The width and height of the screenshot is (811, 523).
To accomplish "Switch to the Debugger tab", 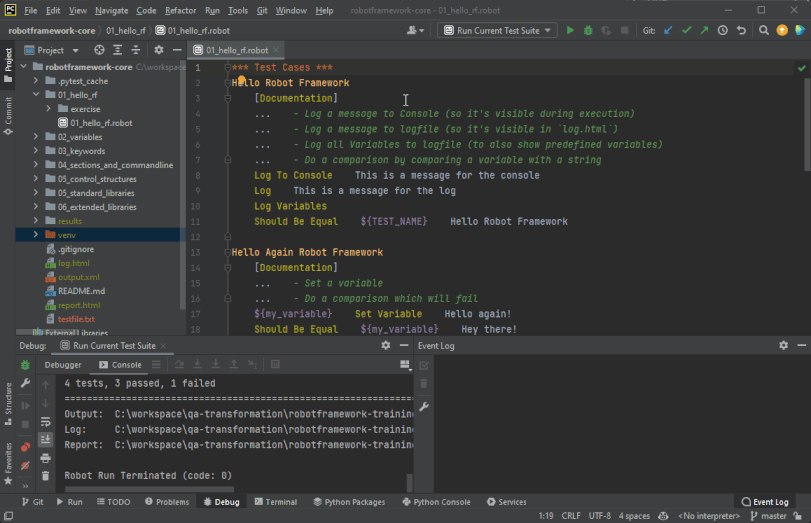I will click(x=63, y=365).
